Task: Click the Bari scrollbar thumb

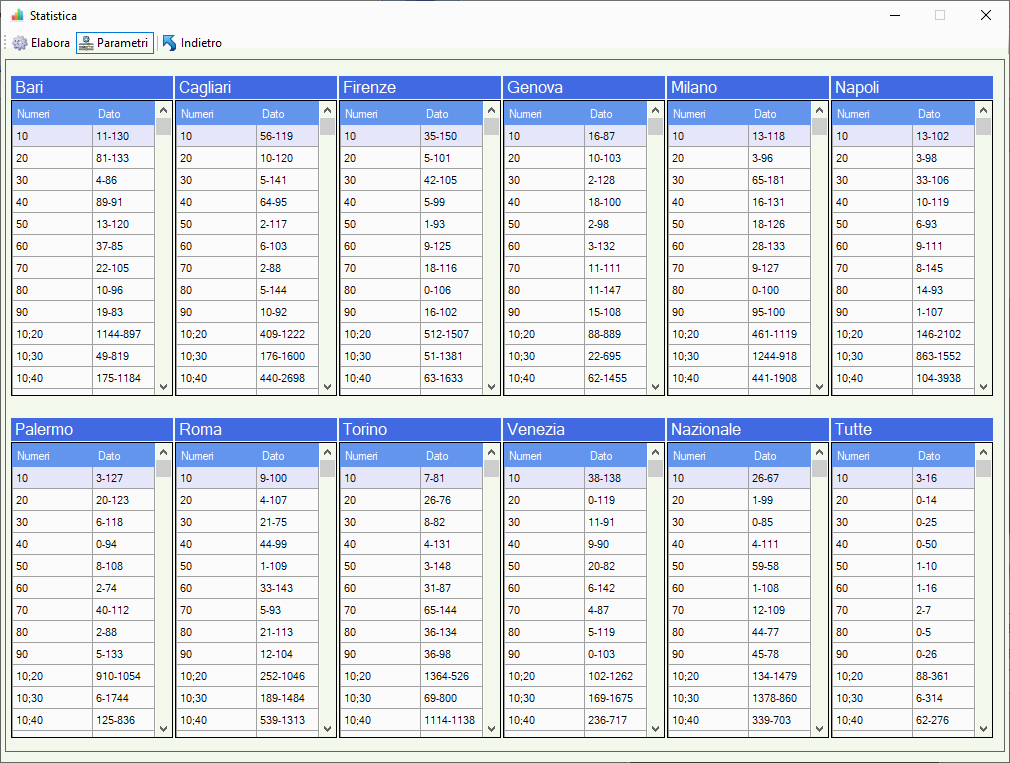Action: (x=164, y=126)
